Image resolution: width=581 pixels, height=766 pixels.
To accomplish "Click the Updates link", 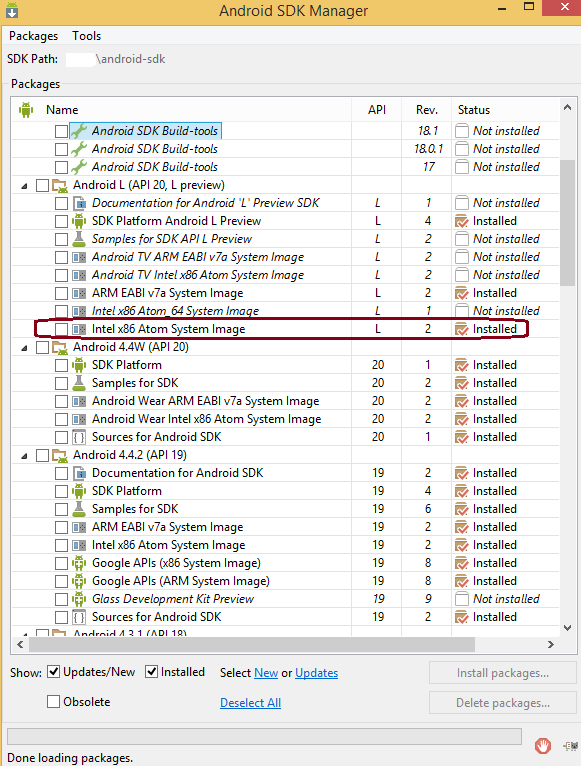I will click(316, 673).
